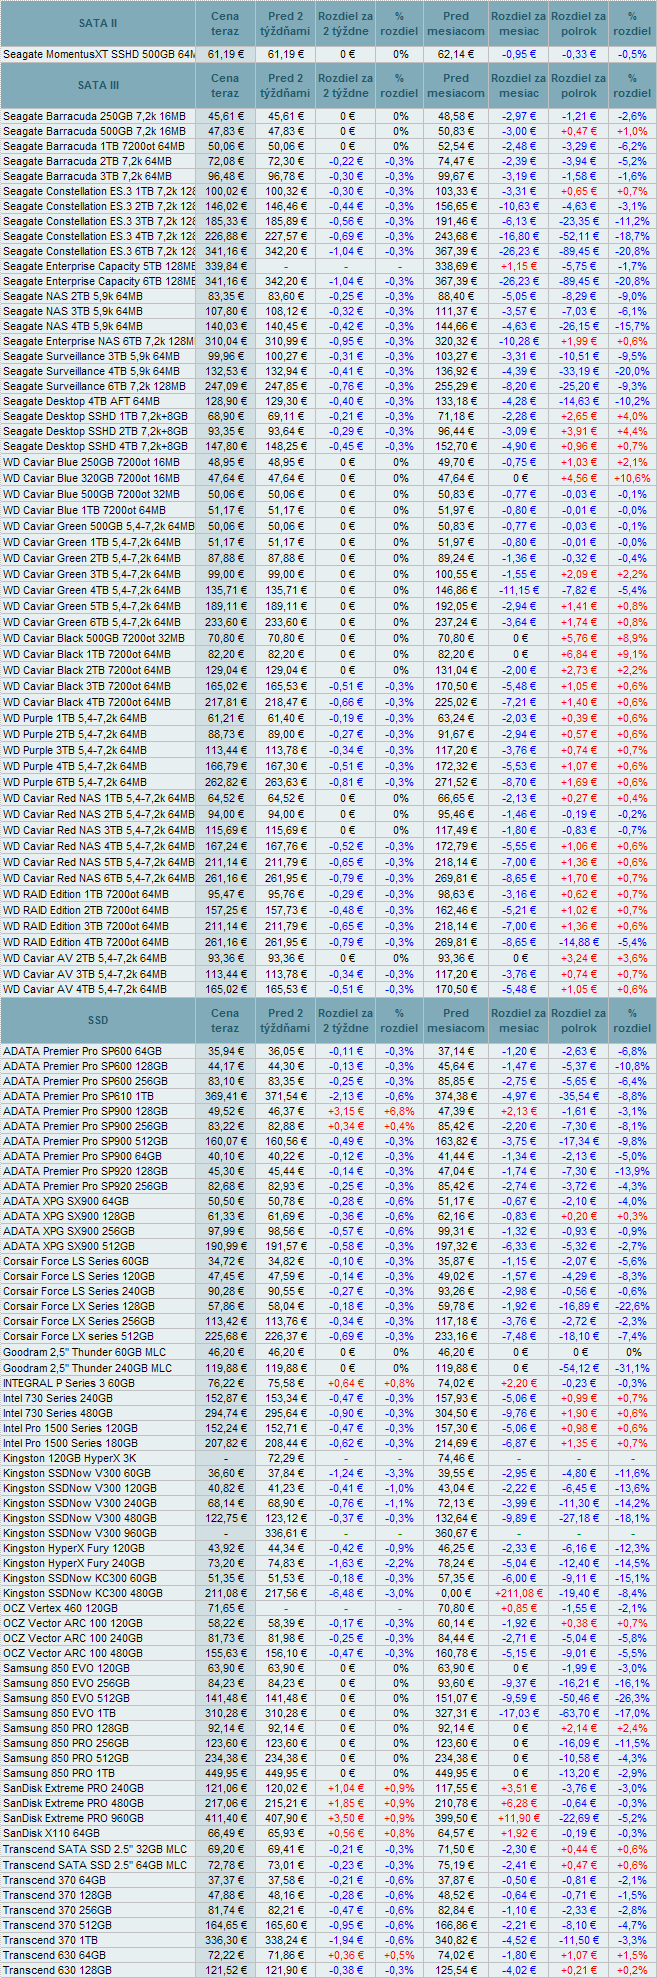The image size is (657, 1978).
Task: Click Transcend SATA SSD 2.5" 32GB MLC
Action: (95, 1850)
